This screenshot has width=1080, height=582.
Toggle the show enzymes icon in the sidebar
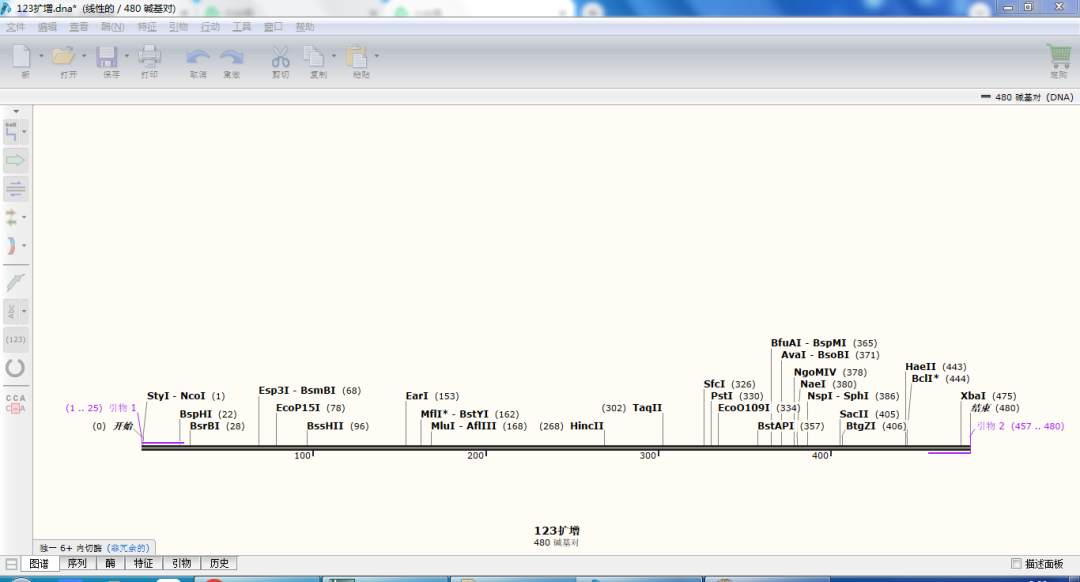(x=11, y=131)
